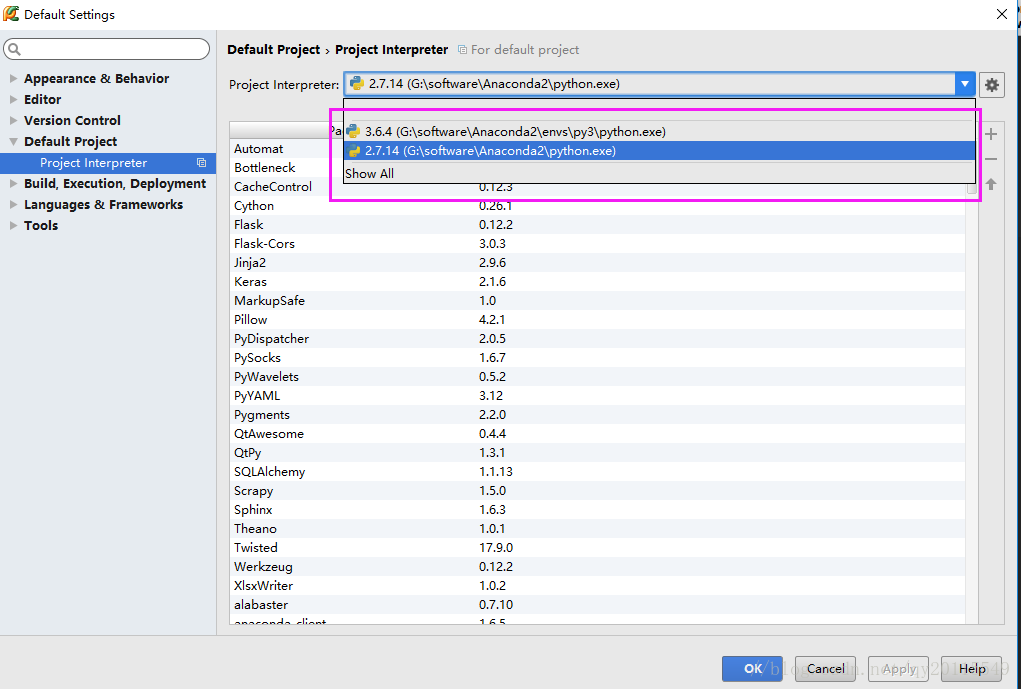Image resolution: width=1021 pixels, height=689 pixels.
Task: Select the alabaster package row
Action: tap(597, 604)
